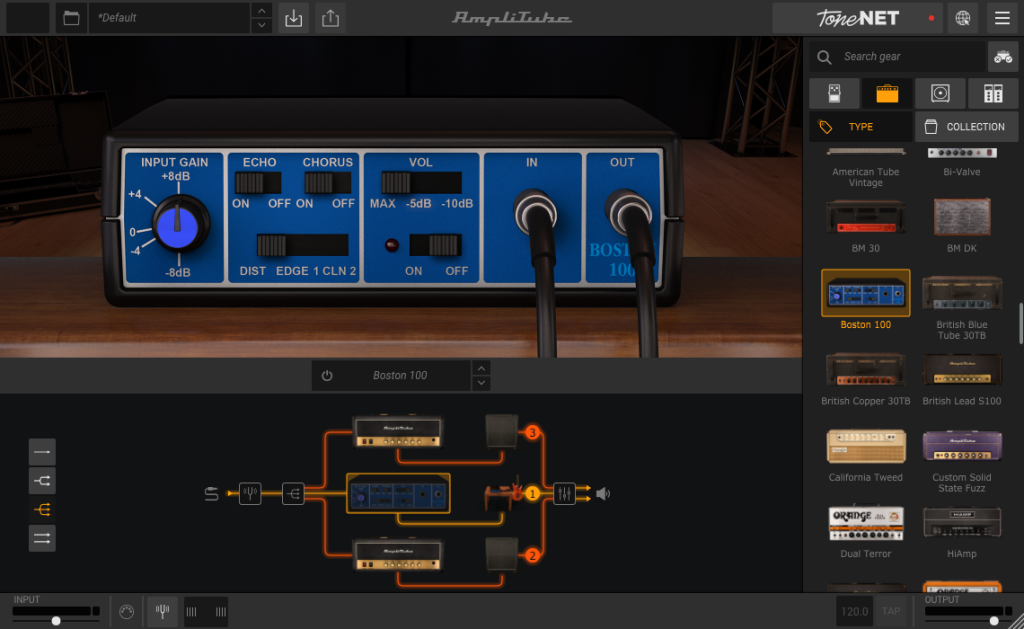The width and height of the screenshot is (1024, 629).
Task: Select the signal splitter block
Action: (x=293, y=494)
